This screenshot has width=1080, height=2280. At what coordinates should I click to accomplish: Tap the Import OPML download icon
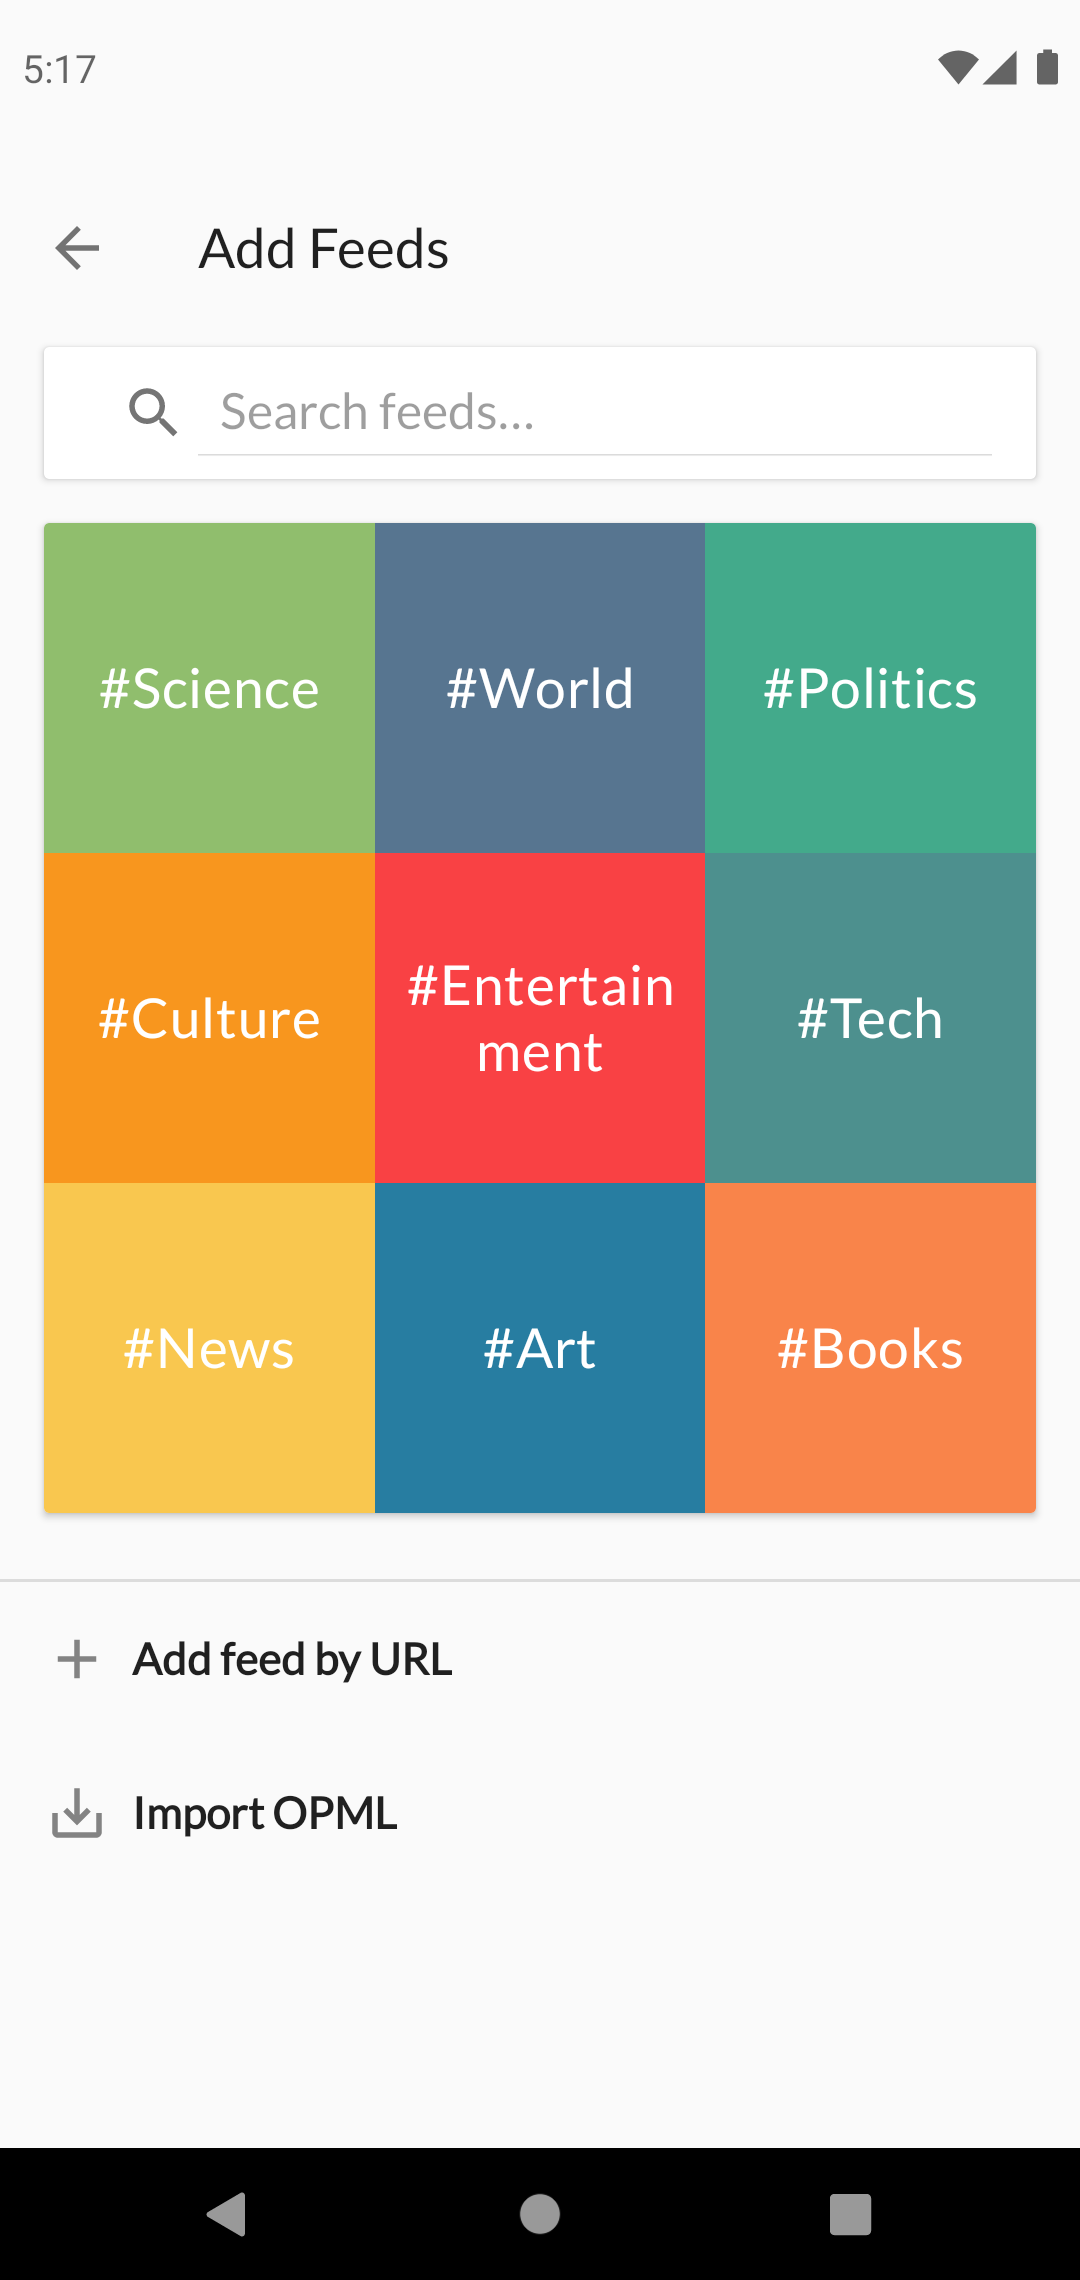click(77, 1814)
